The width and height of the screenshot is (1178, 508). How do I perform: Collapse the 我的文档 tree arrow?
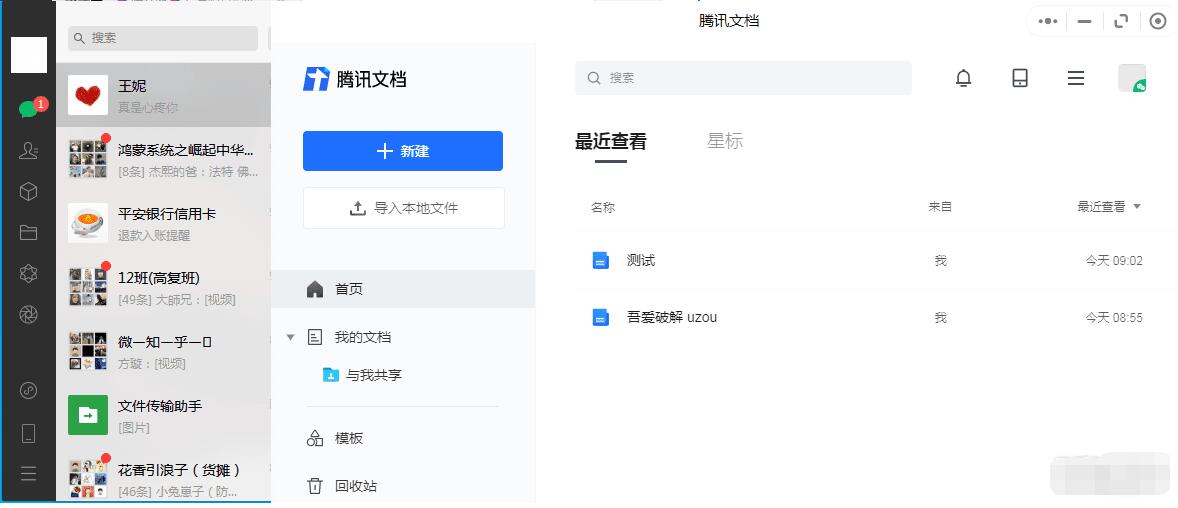(291, 337)
